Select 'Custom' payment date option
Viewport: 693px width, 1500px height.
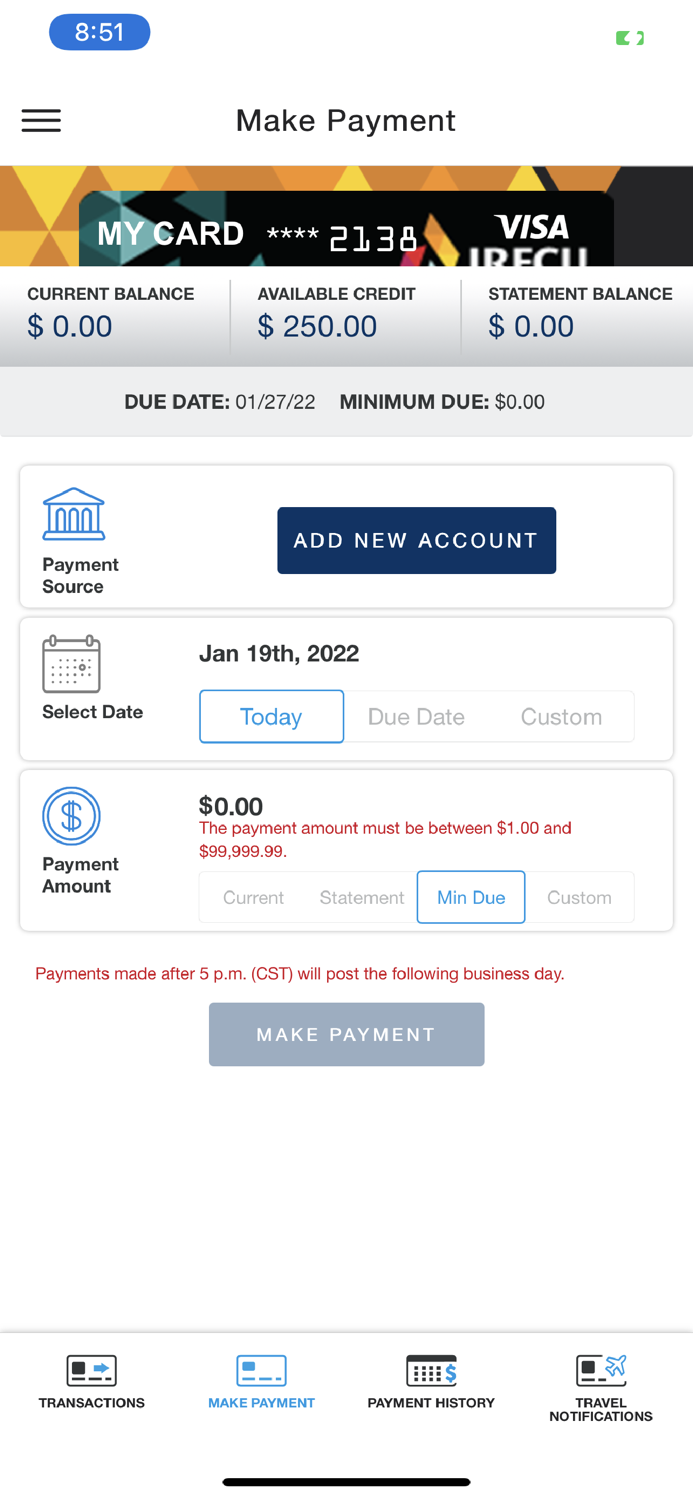[x=561, y=716]
